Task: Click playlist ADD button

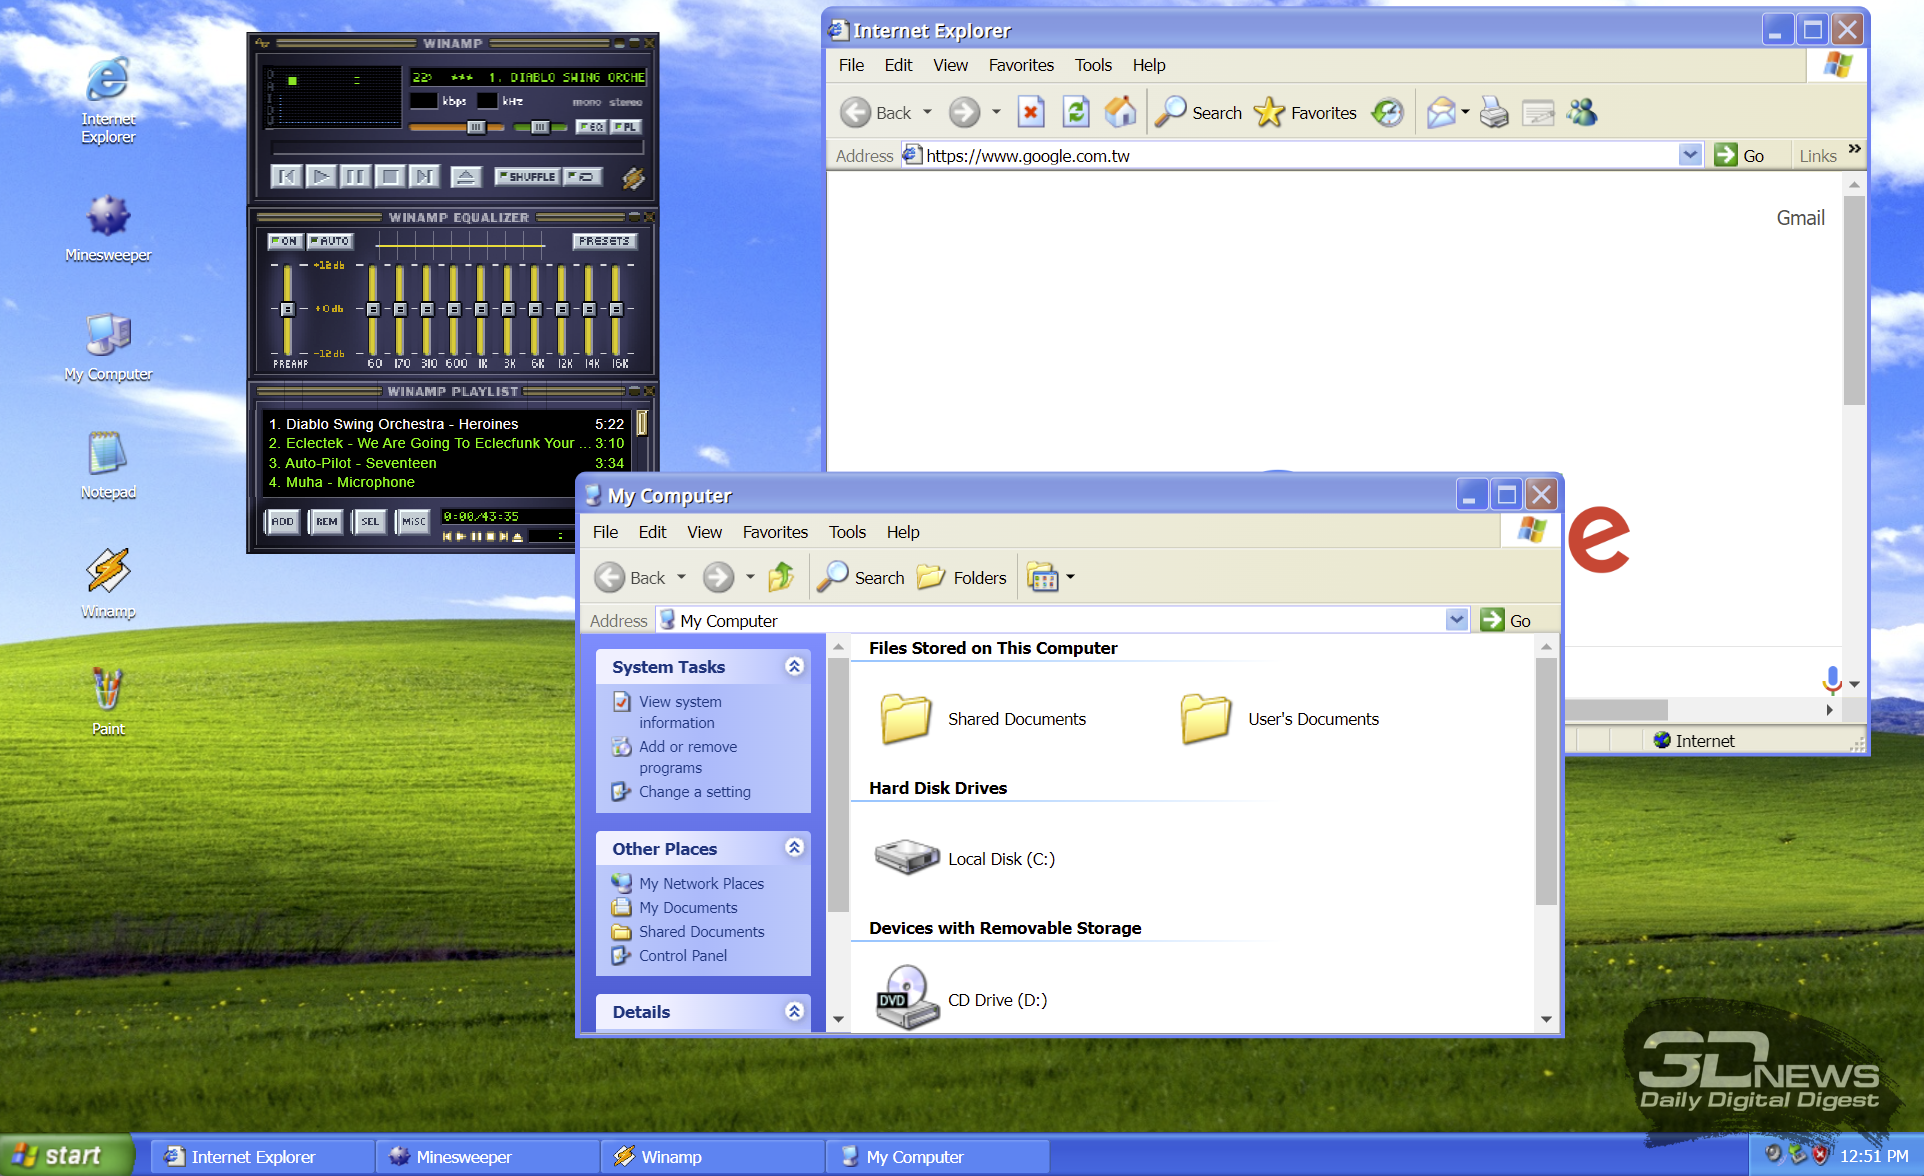Action: [x=283, y=521]
